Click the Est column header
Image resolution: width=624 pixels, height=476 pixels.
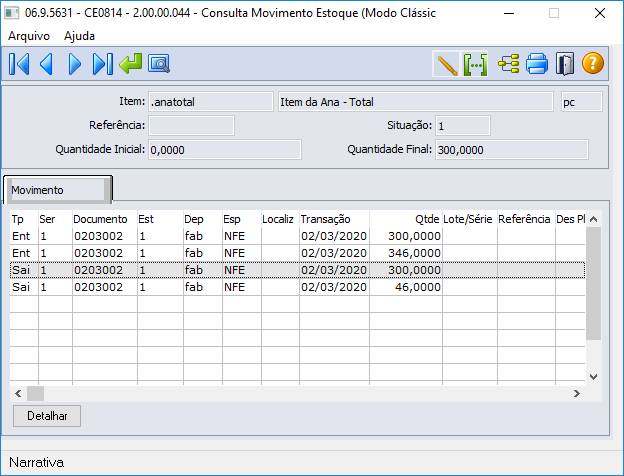coord(160,219)
